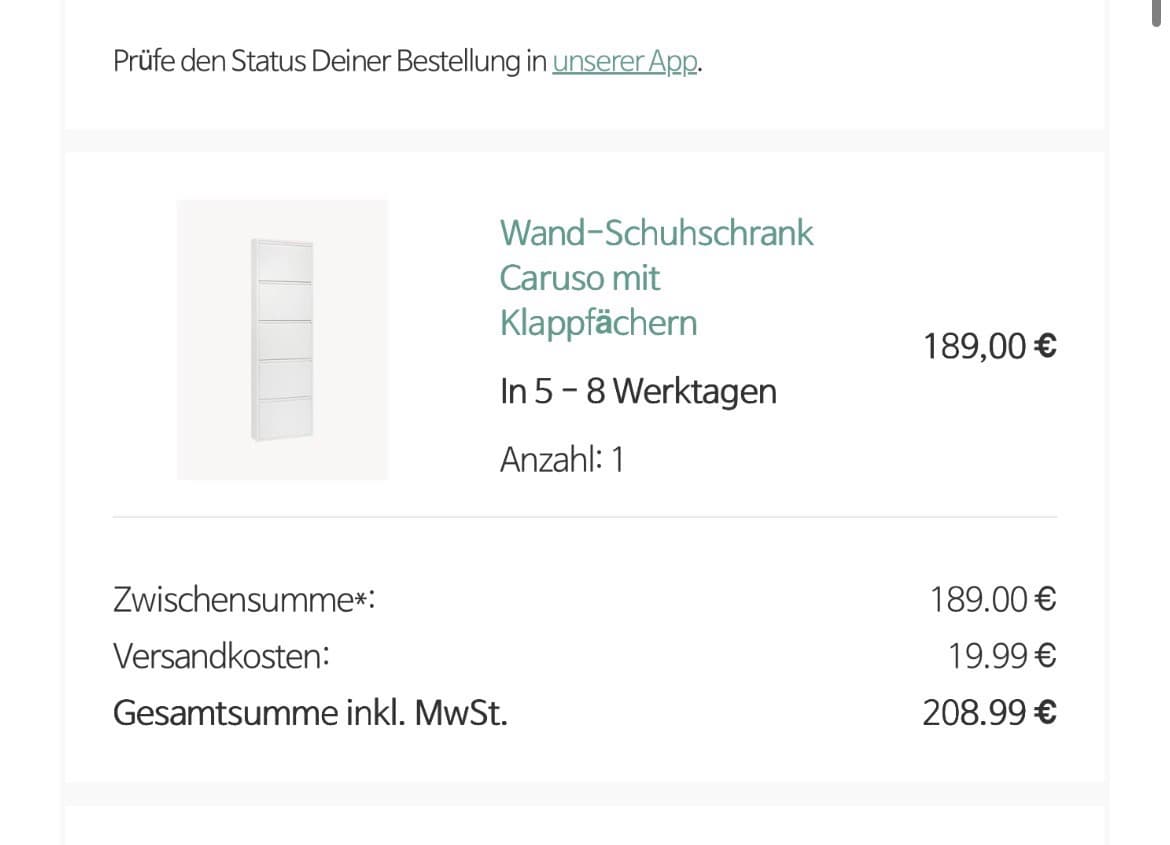
Task: Click the subtotal amount 189.00 €
Action: [x=992, y=600]
